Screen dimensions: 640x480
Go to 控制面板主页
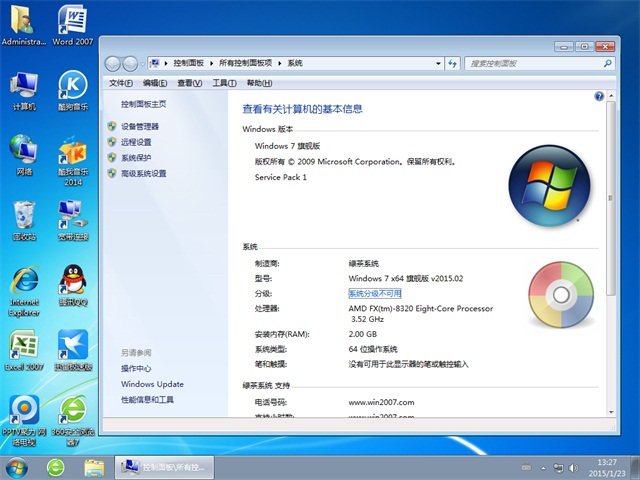(x=143, y=104)
